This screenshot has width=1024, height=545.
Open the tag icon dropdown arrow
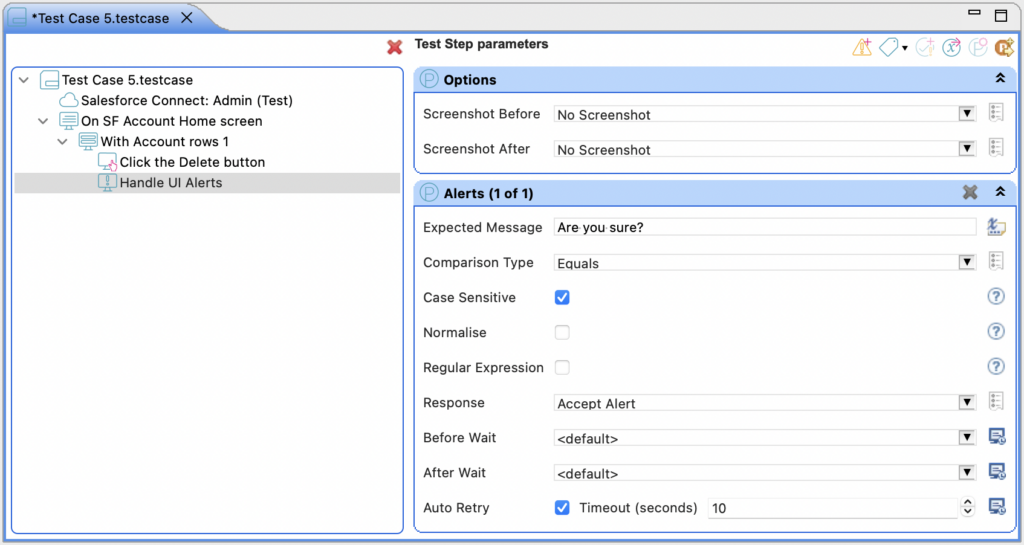(x=905, y=48)
